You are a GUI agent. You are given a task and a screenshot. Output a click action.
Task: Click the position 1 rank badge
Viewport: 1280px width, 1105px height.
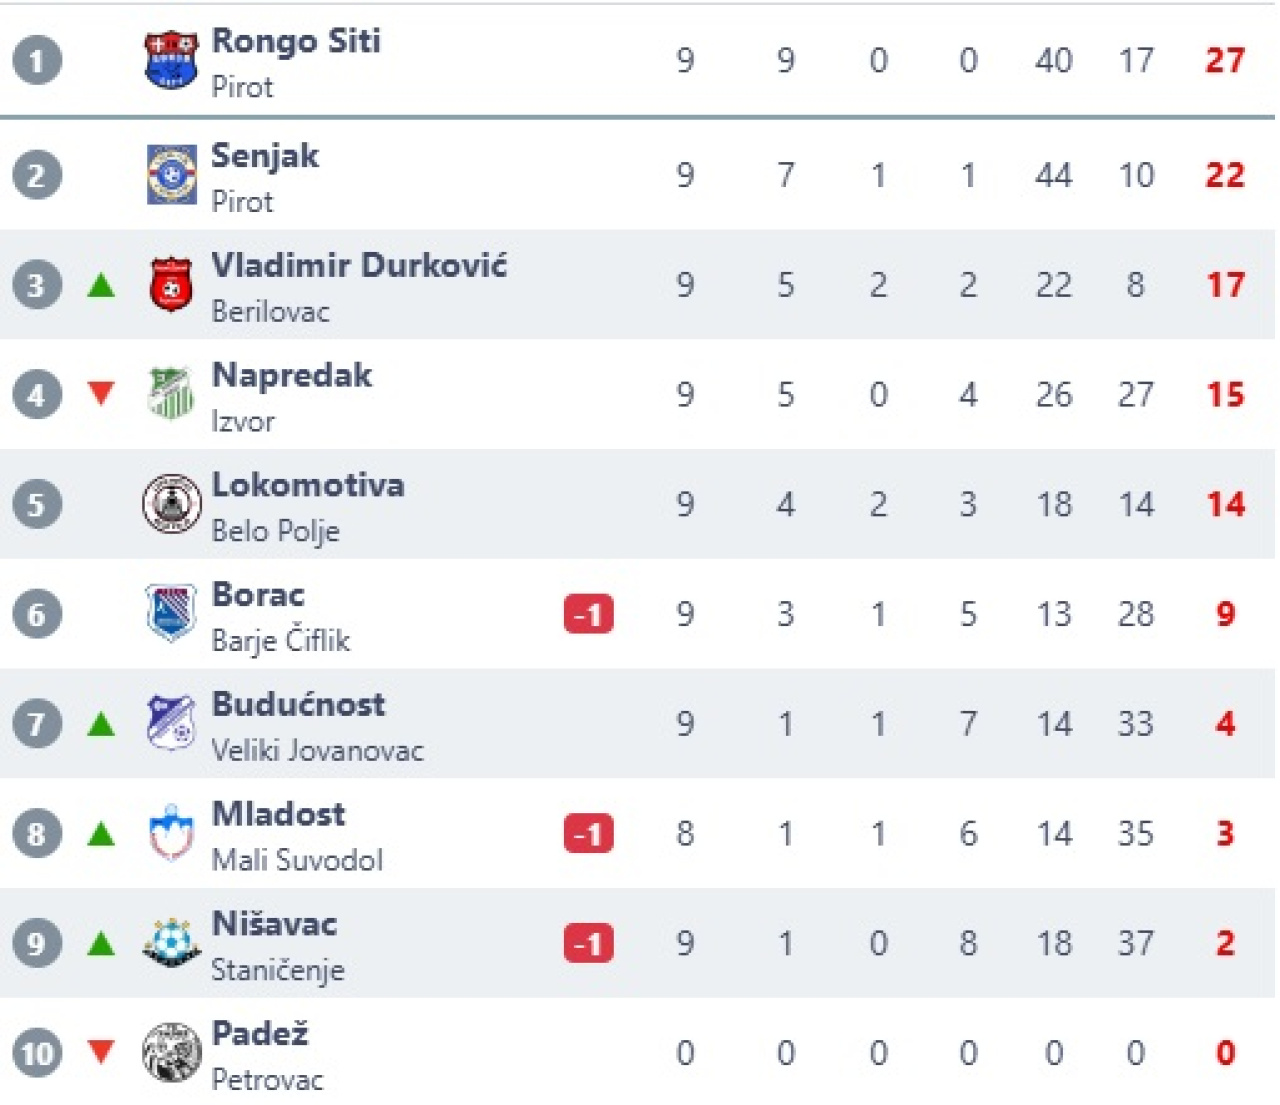[37, 61]
